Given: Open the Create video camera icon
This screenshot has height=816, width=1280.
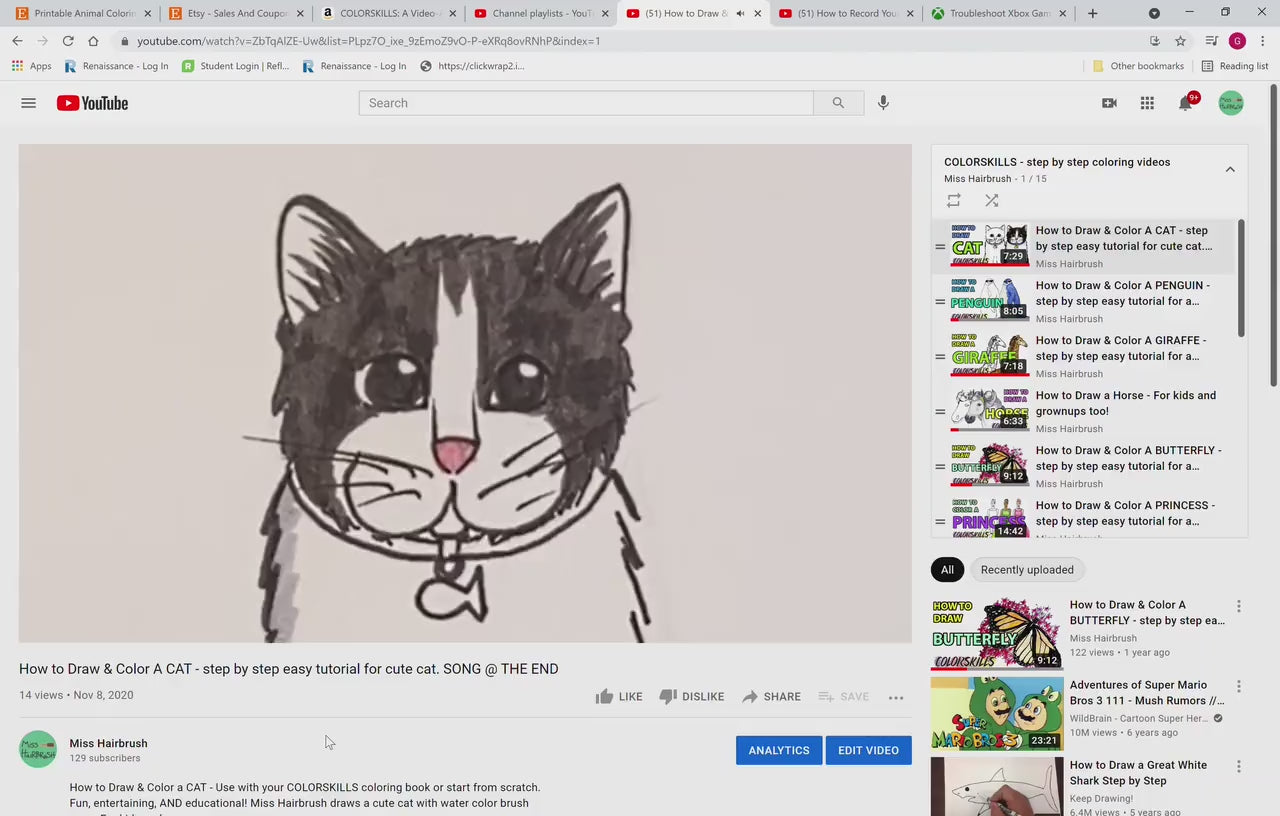Looking at the screenshot, I should (1109, 103).
